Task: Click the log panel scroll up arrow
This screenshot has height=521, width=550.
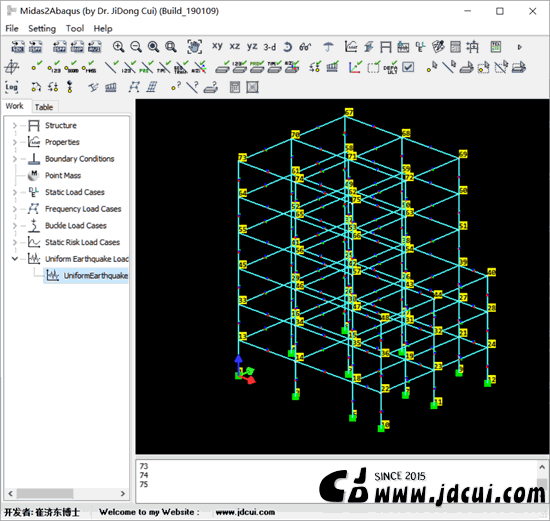Action: point(542,467)
